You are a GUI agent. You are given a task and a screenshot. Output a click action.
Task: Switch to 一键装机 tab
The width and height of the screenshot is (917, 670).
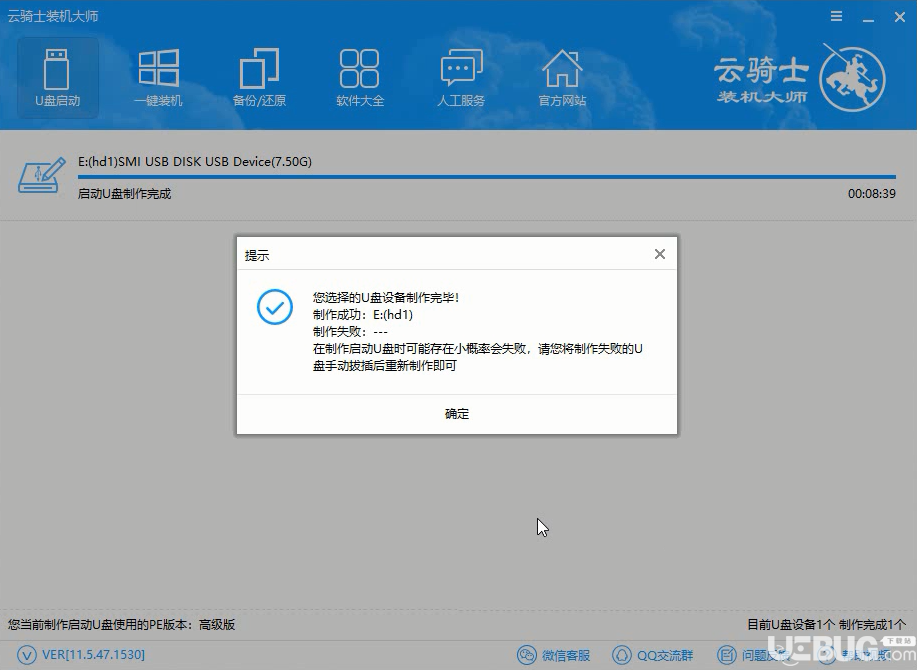tap(158, 78)
